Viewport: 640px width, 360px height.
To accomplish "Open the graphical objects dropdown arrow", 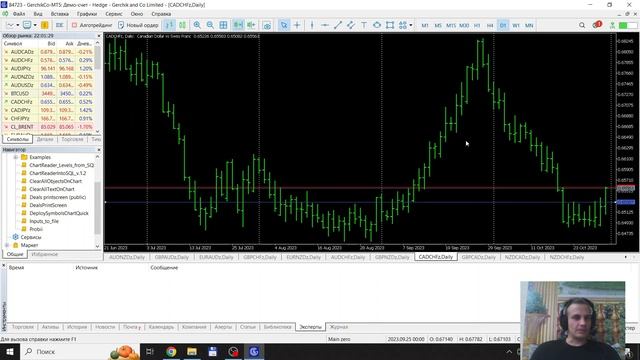I will (x=411, y=25).
